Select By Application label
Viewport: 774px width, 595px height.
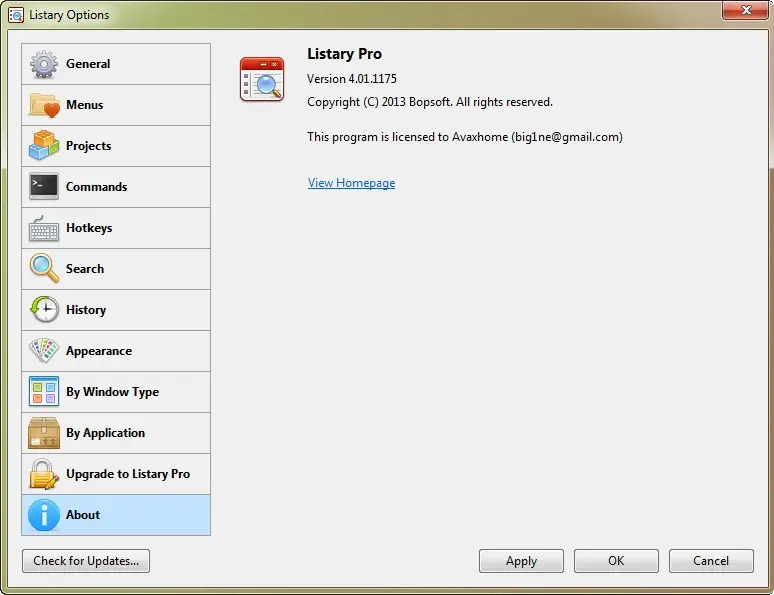pos(106,433)
